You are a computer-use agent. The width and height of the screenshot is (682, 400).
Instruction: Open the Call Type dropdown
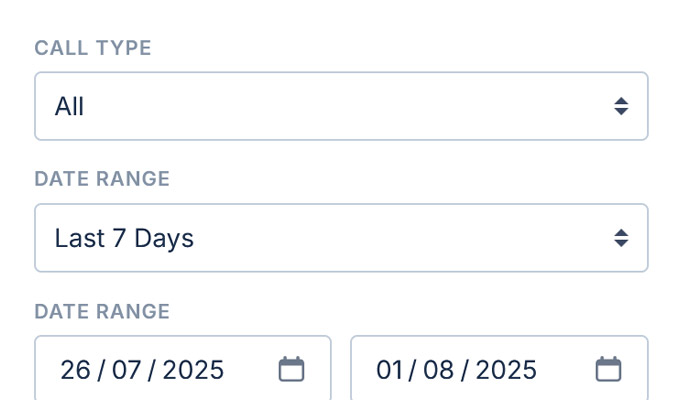pyautogui.click(x=340, y=106)
